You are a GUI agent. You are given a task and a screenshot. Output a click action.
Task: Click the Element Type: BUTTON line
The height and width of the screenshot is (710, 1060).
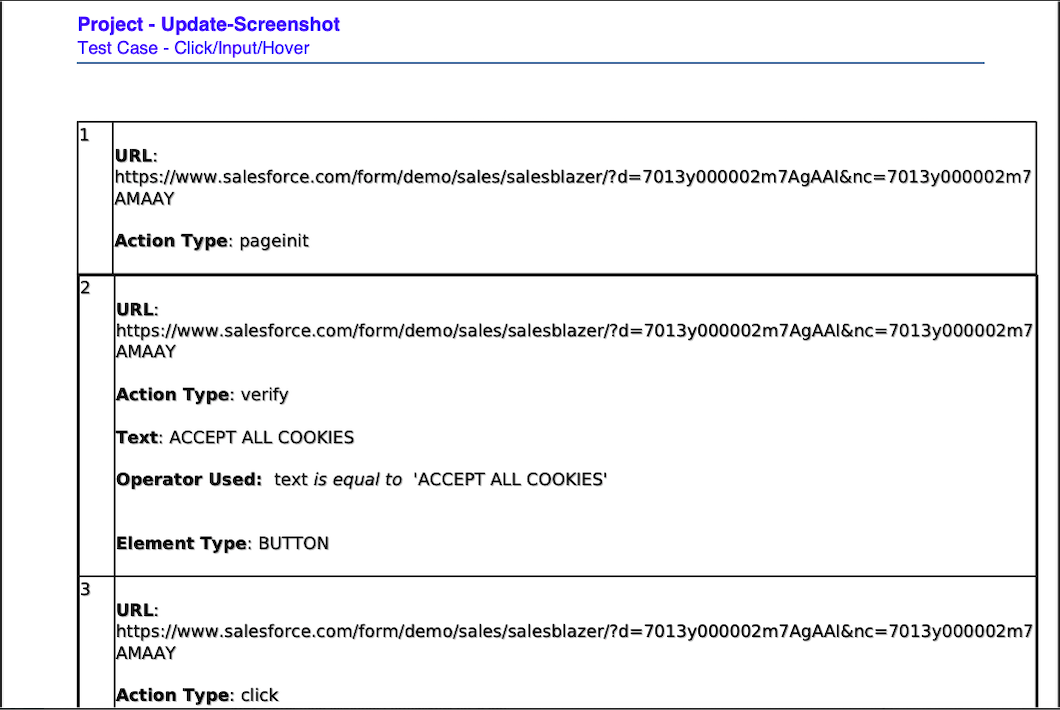[222, 544]
